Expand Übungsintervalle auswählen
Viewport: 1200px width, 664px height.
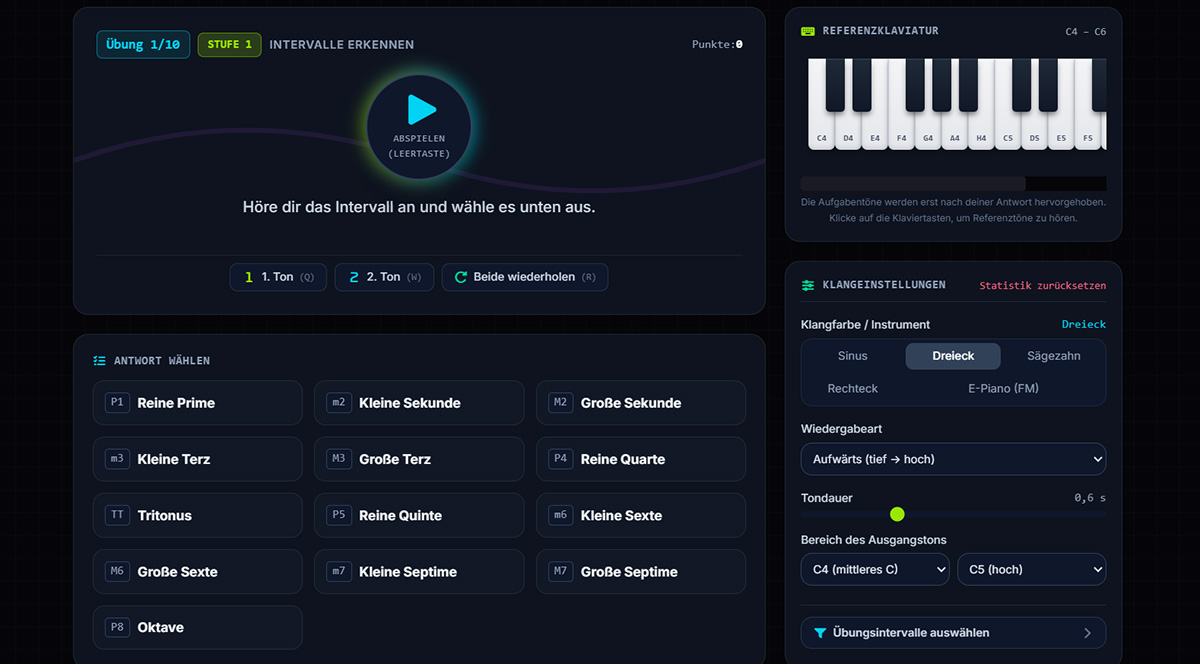pos(953,633)
